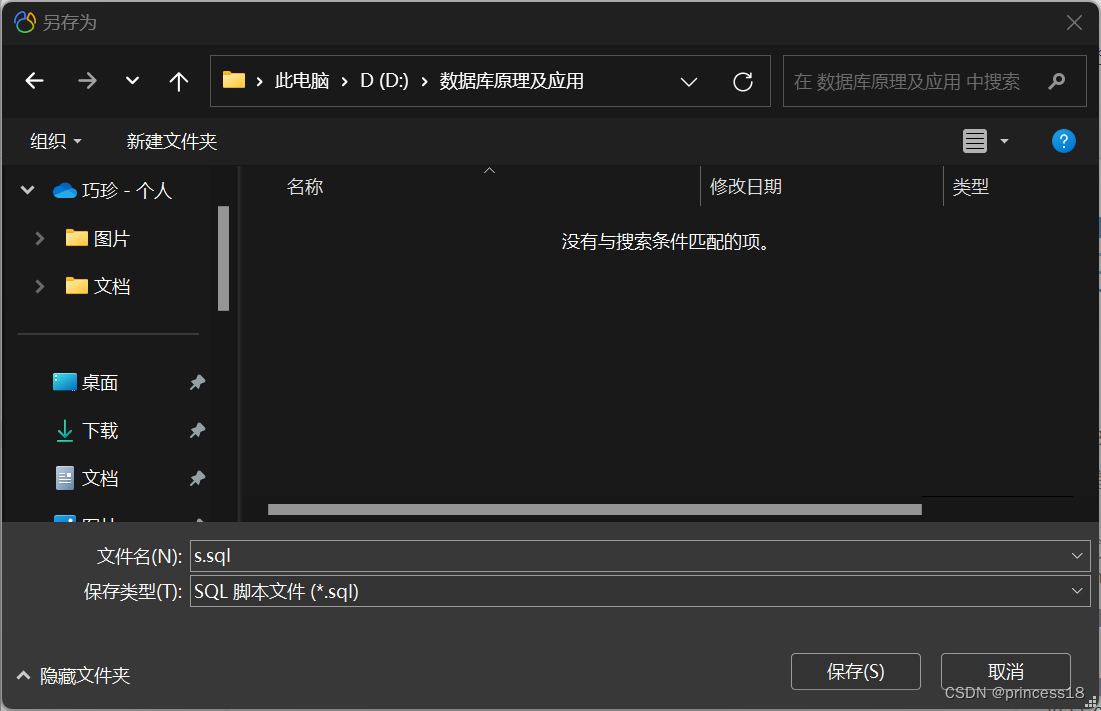Expand the 文档 folder in sidebar

click(39, 286)
